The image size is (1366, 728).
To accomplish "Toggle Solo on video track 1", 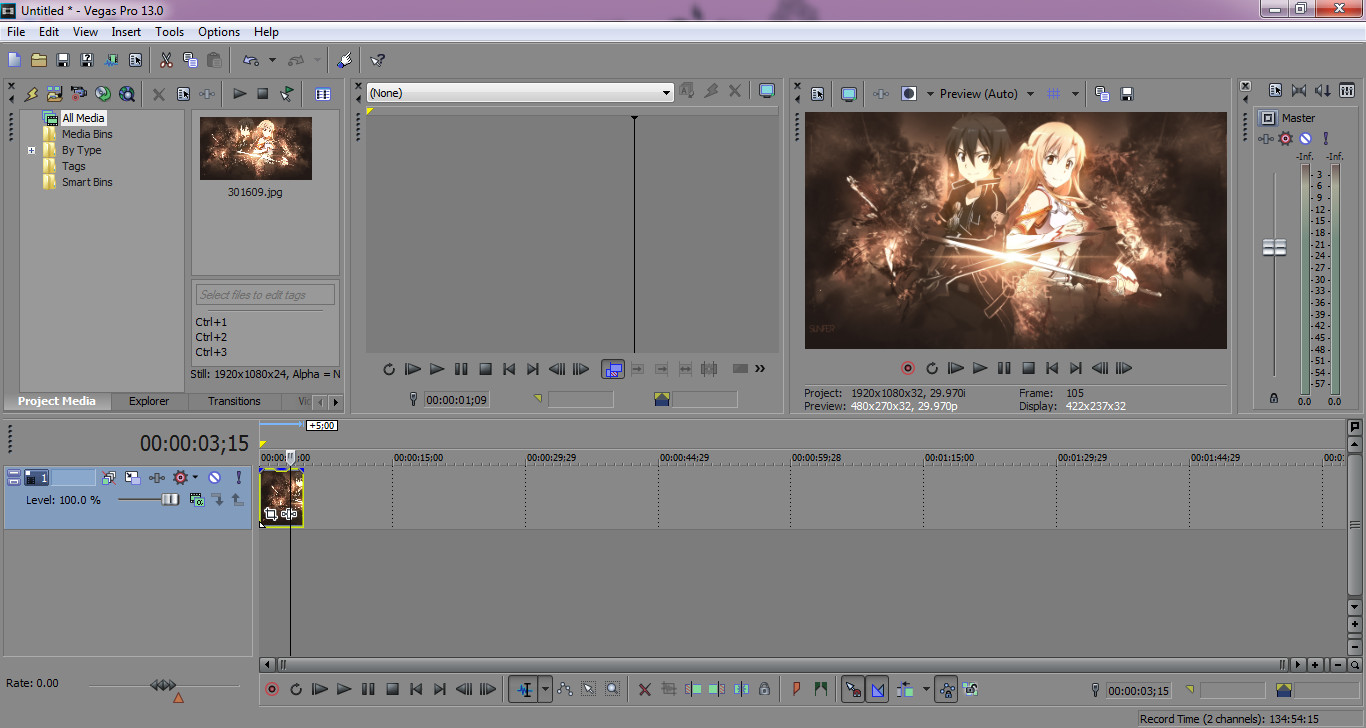I will pos(238,478).
